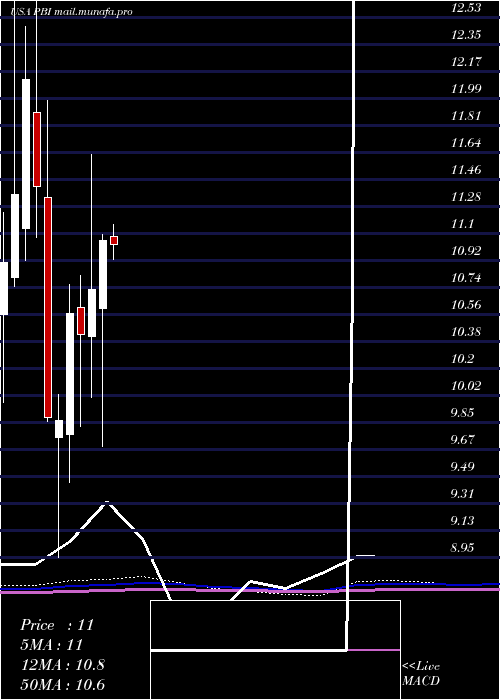Click the 10.92 price axis label

point(466,251)
